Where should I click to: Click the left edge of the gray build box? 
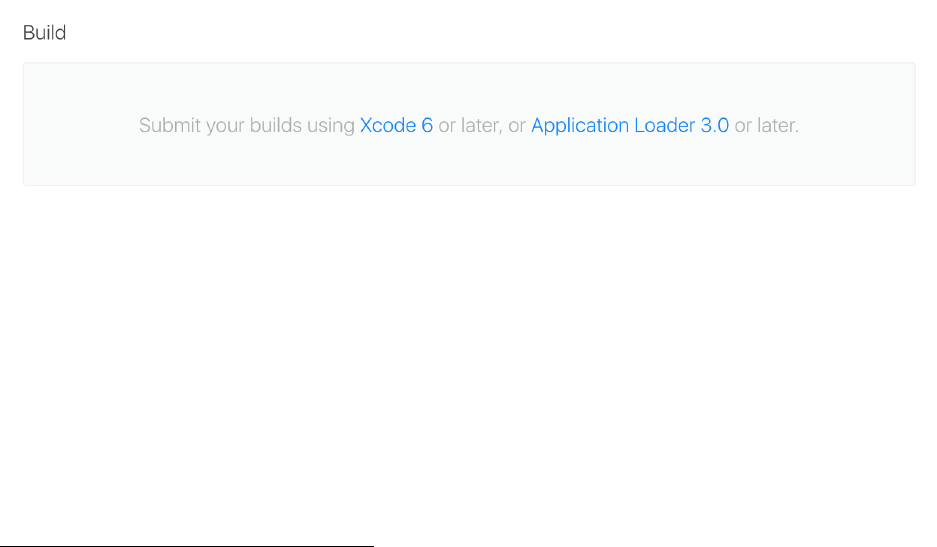pos(26,124)
